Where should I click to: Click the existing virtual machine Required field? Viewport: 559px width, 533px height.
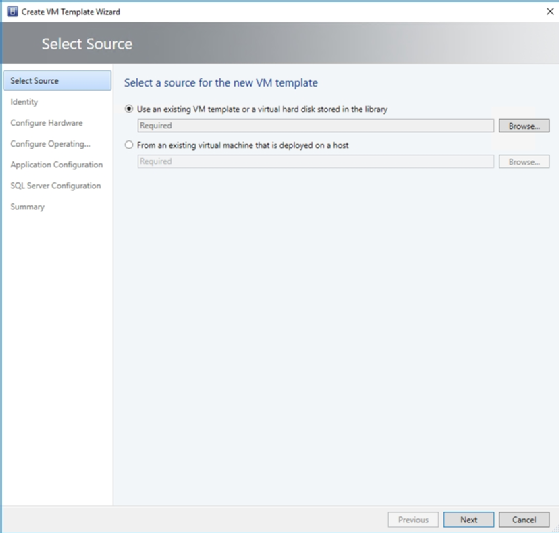[316, 162]
